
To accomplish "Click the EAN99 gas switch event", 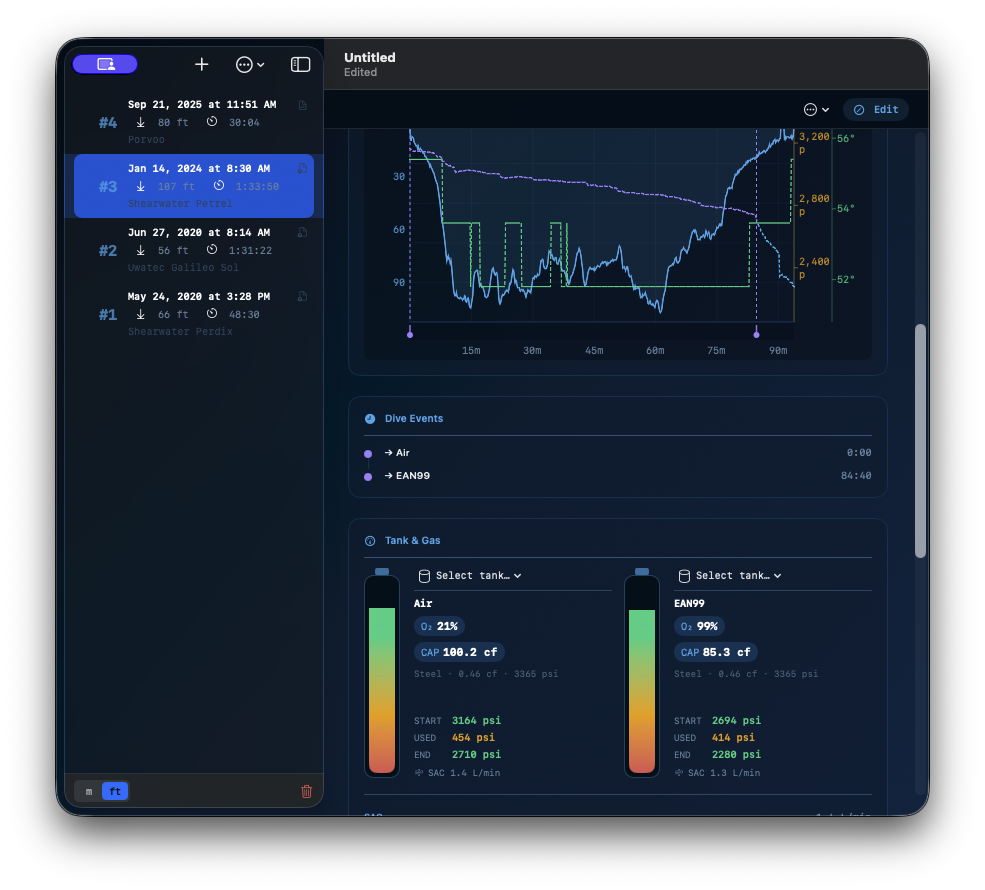I will coord(413,476).
